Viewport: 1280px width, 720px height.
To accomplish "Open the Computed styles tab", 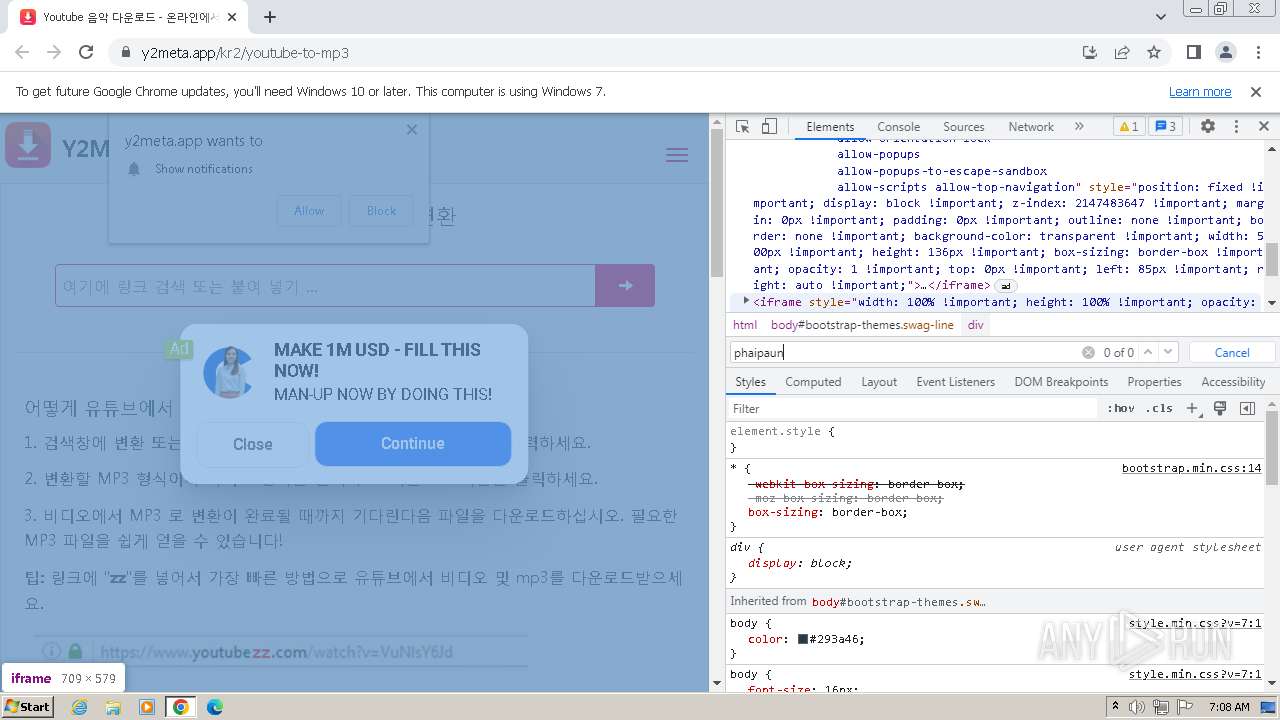I will pyautogui.click(x=813, y=382).
